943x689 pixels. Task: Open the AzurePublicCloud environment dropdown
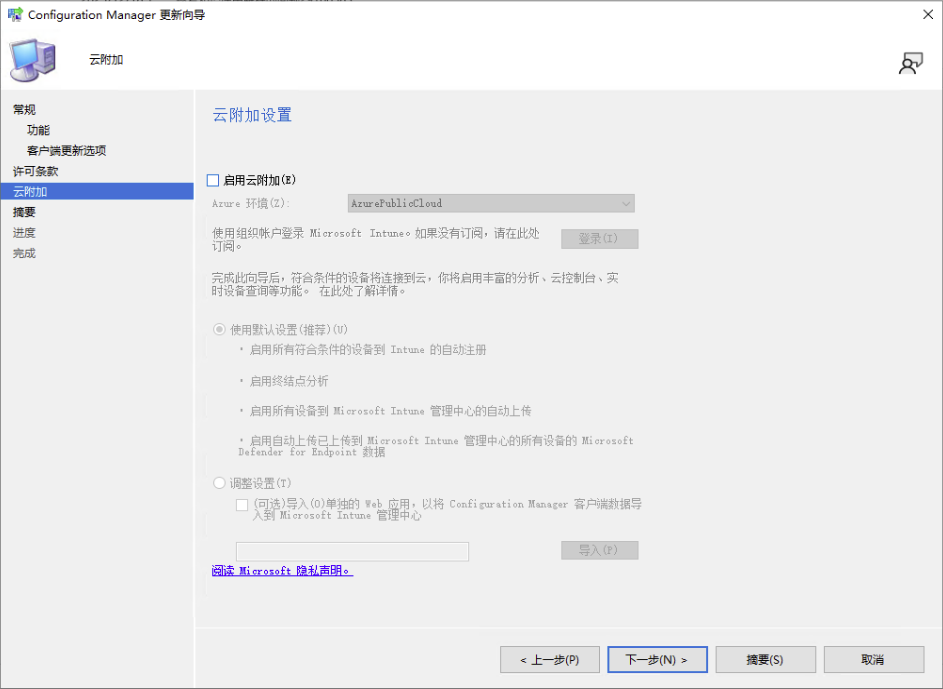click(x=491, y=203)
